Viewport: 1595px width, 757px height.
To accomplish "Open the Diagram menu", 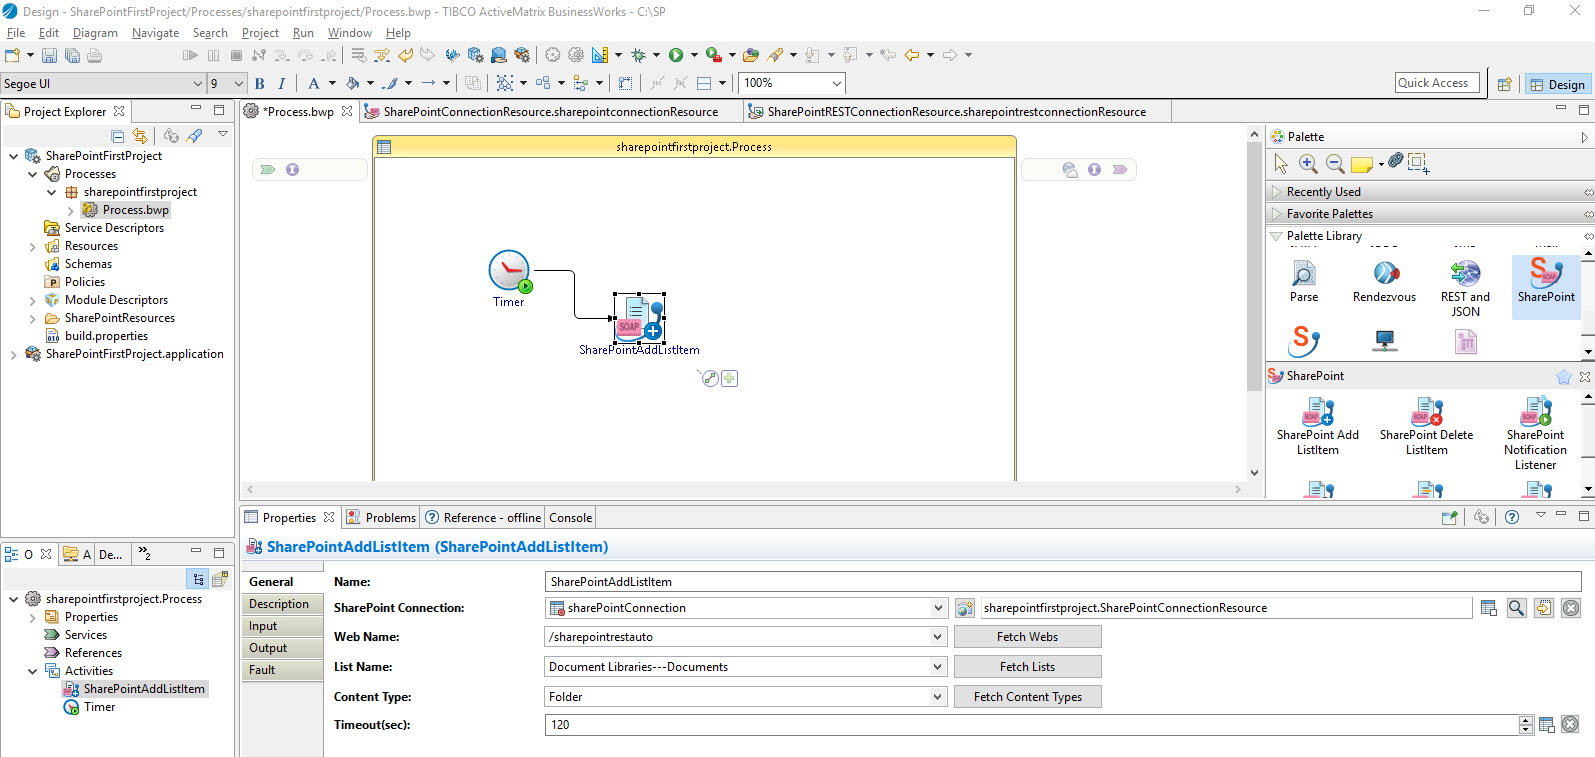I will point(95,33).
